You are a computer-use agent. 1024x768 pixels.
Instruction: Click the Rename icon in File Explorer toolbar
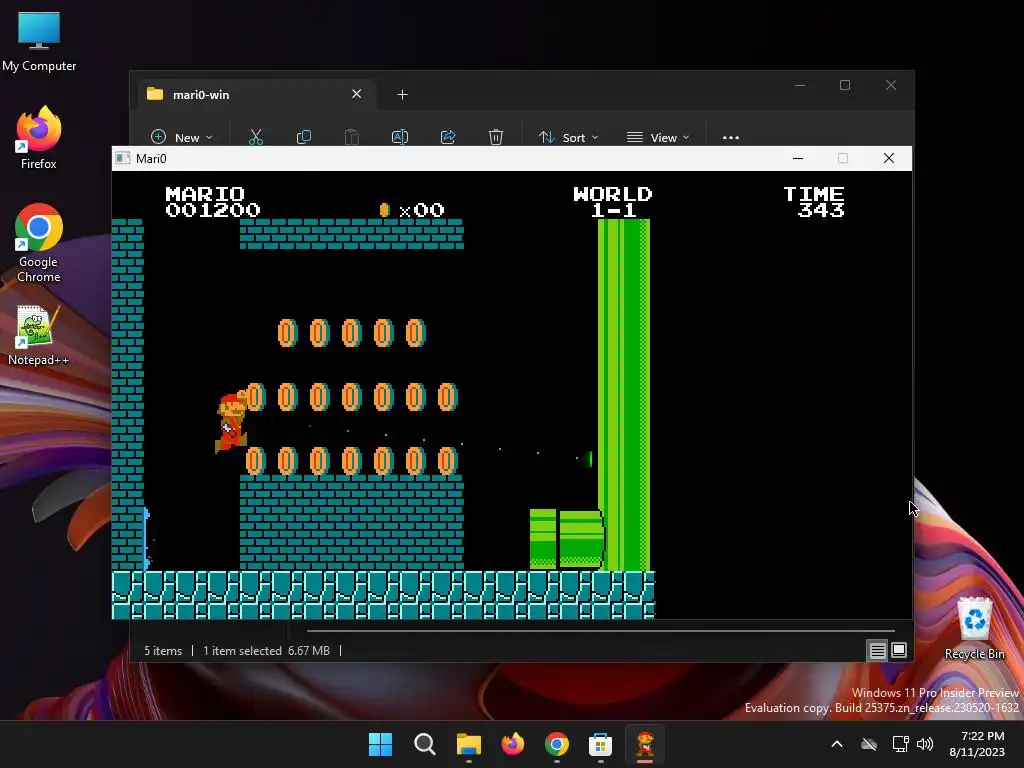coord(400,137)
